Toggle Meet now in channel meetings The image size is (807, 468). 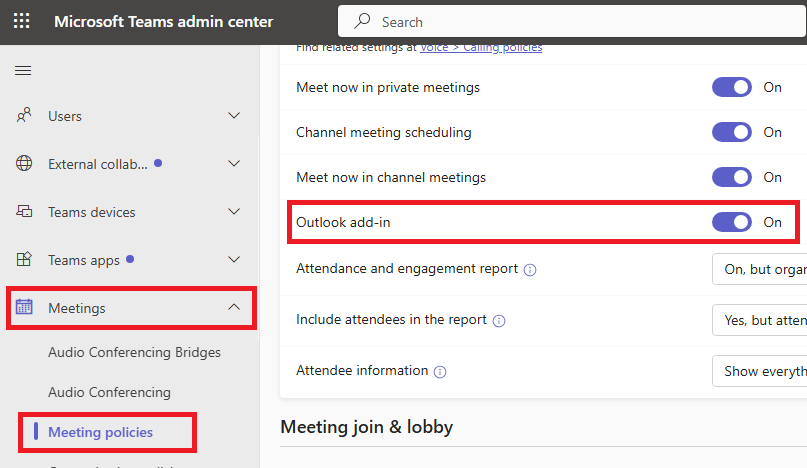pyautogui.click(x=731, y=177)
